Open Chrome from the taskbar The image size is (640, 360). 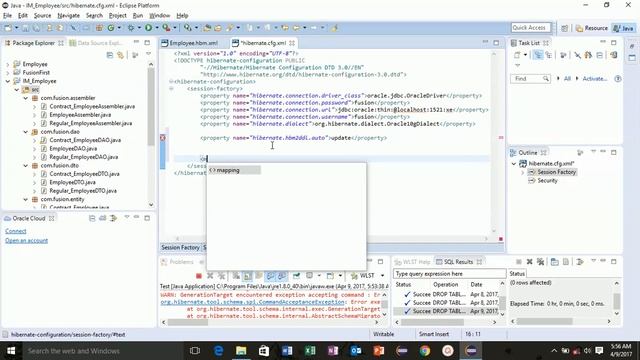(x=425, y=351)
